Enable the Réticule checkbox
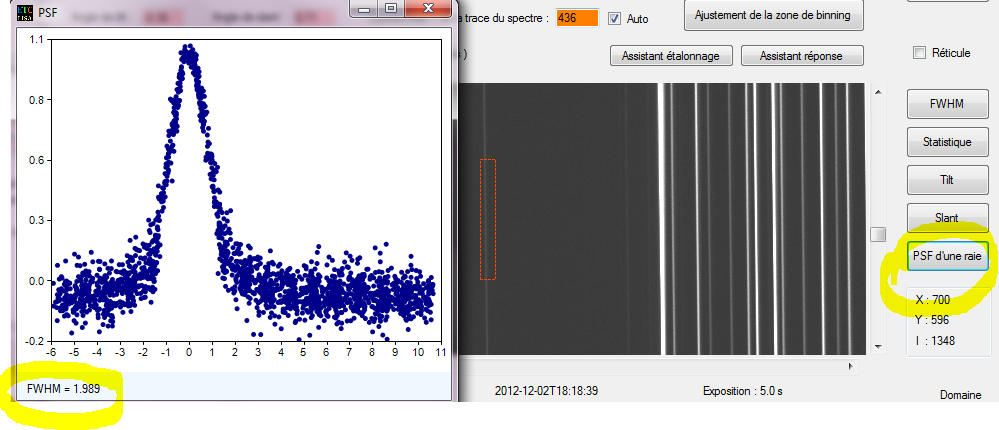The height and width of the screenshot is (430, 999). 919,53
